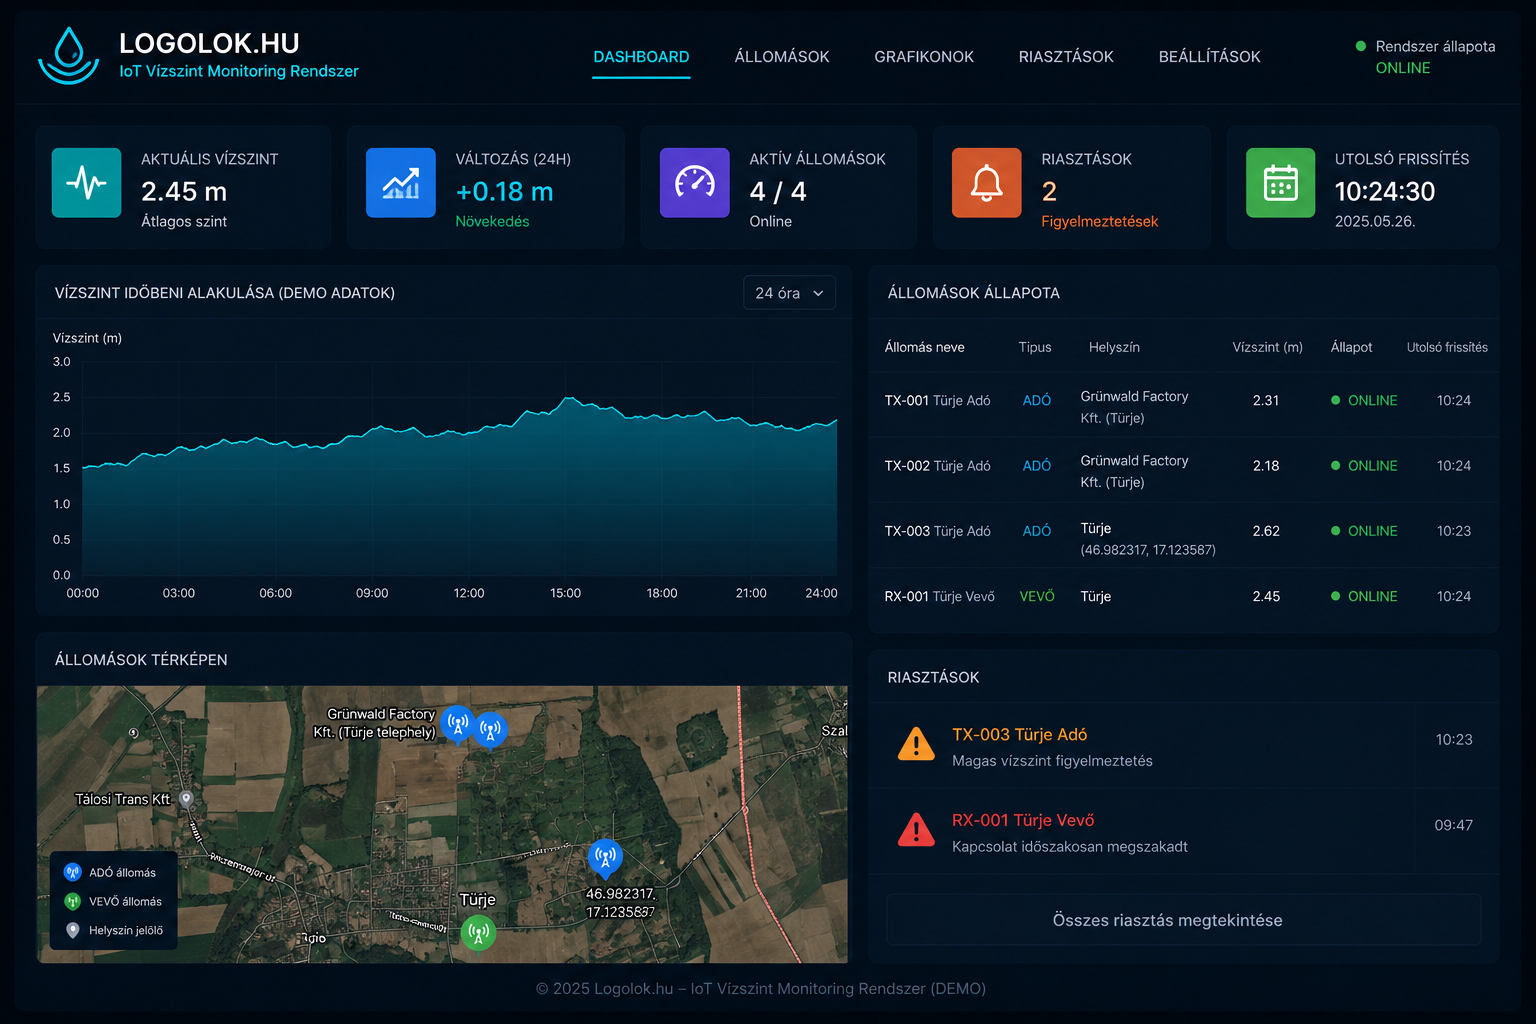Click the red warning triangle for RX-001

(916, 830)
